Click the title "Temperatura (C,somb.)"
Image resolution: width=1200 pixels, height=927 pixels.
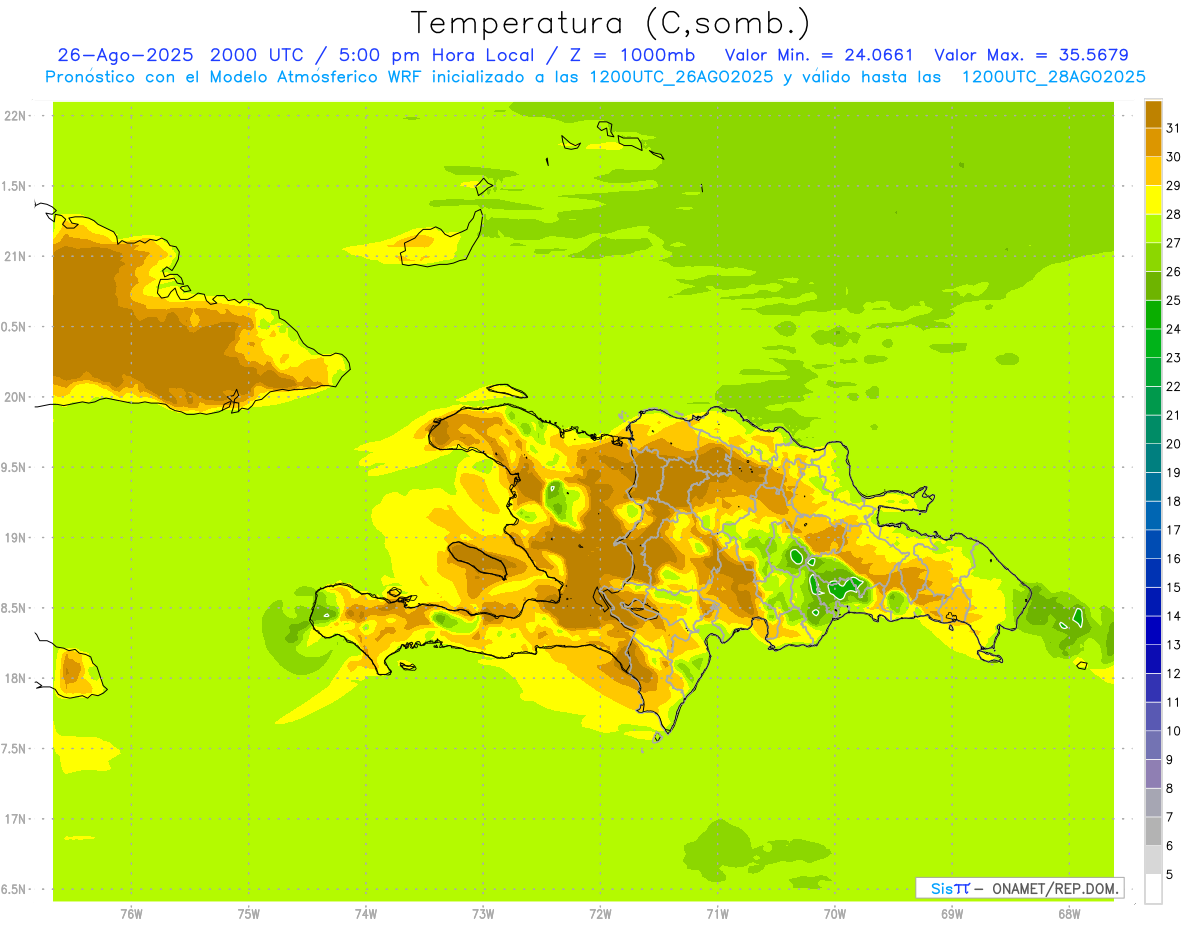coord(610,23)
